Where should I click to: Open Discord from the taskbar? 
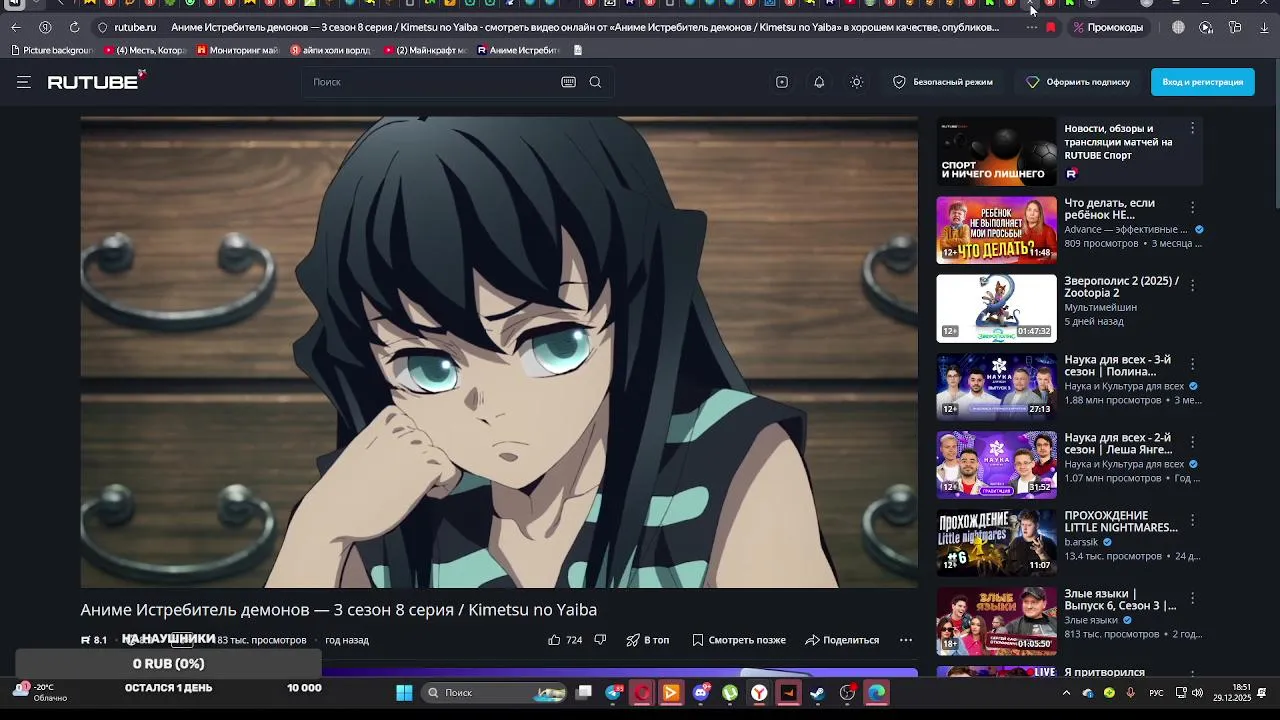click(x=701, y=693)
